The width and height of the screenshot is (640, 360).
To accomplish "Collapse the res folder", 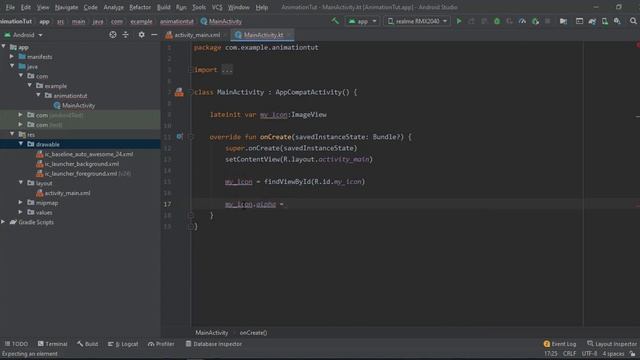I will [x=12, y=134].
